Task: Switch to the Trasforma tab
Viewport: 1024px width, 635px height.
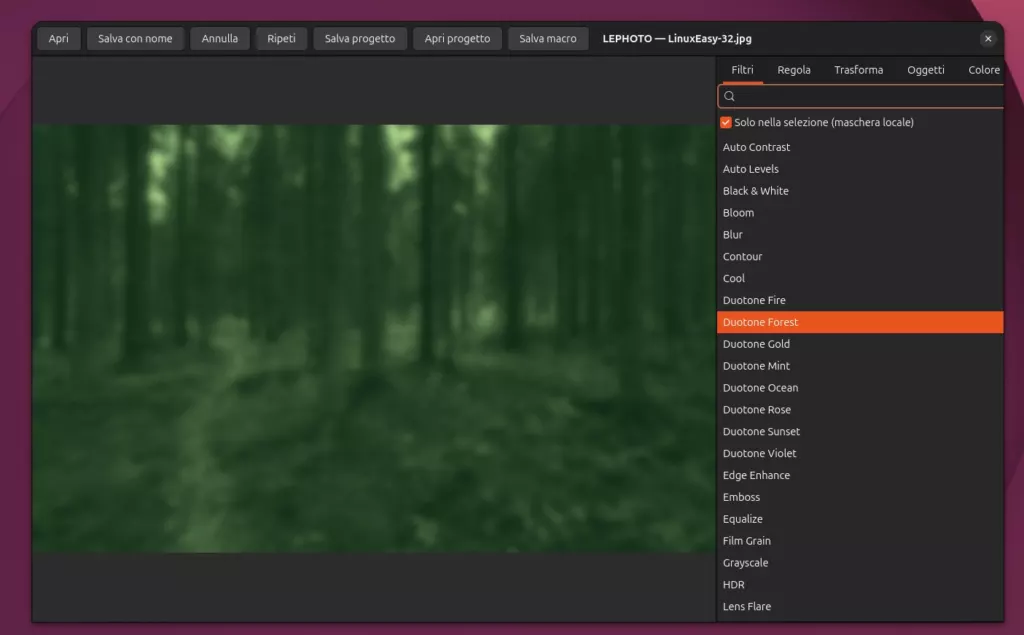Action: 858,70
